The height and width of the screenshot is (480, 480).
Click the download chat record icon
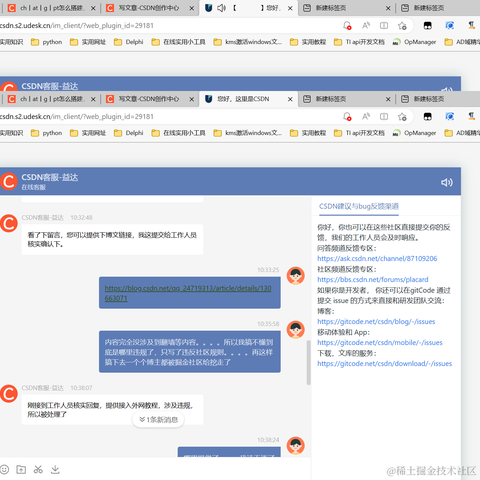(55, 469)
